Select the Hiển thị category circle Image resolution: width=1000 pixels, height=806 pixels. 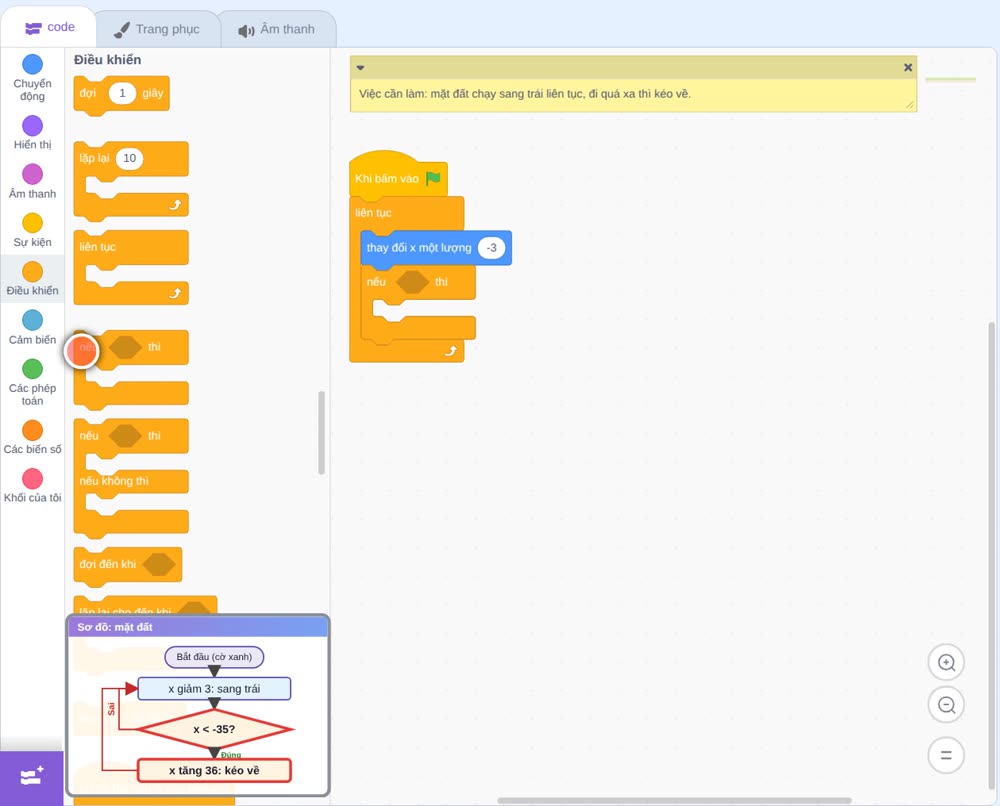tap(33, 126)
